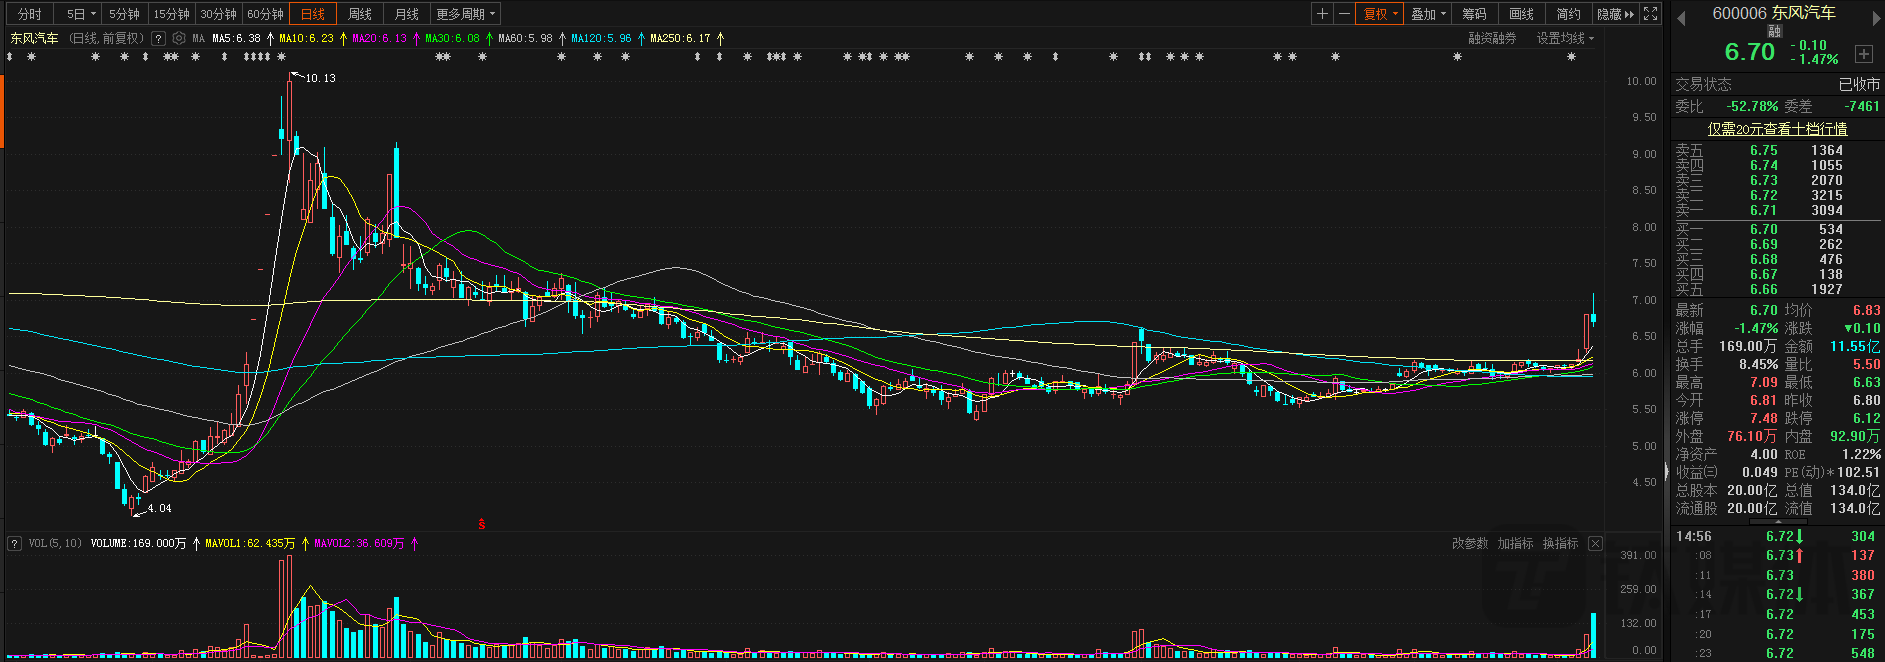Open the 设置均线 dropdown

point(1565,38)
